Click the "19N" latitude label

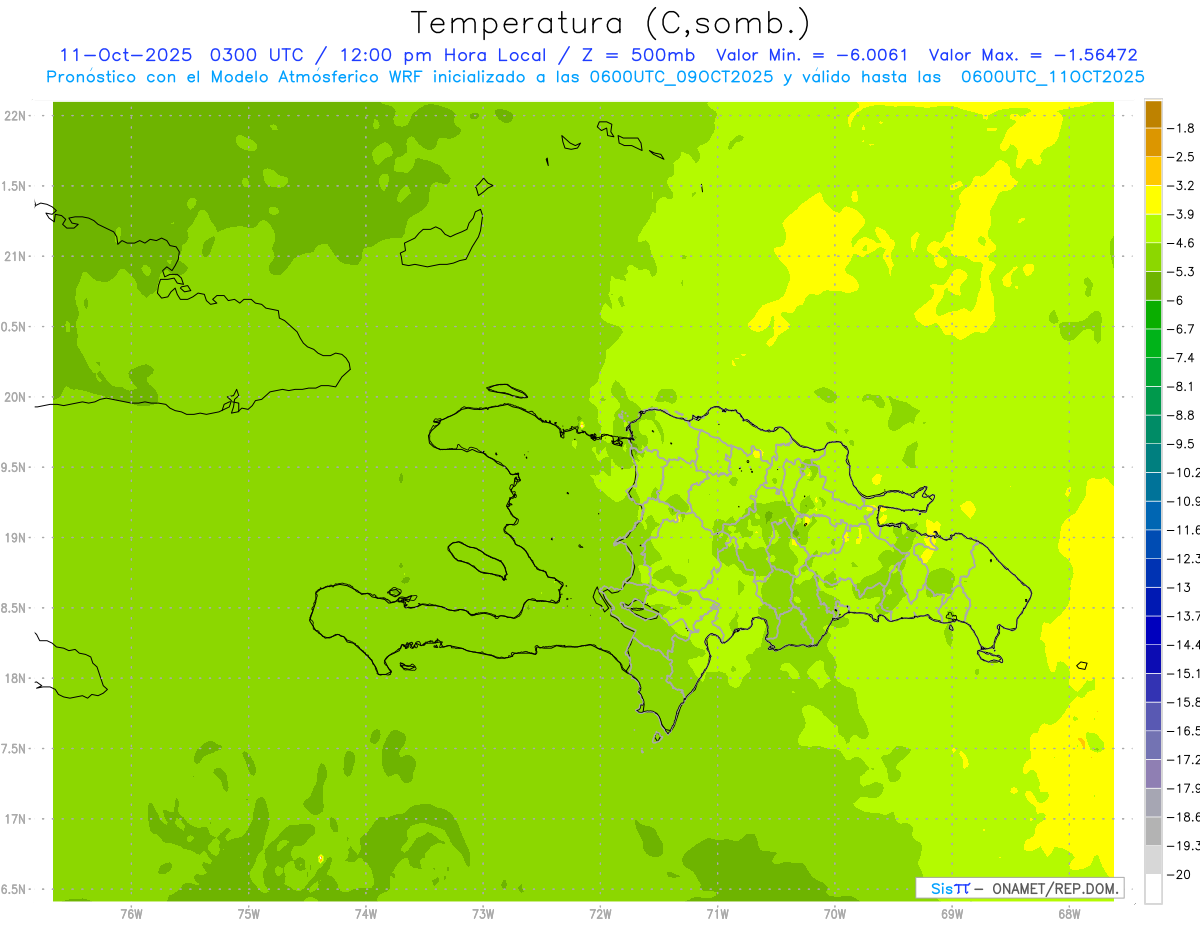15,538
